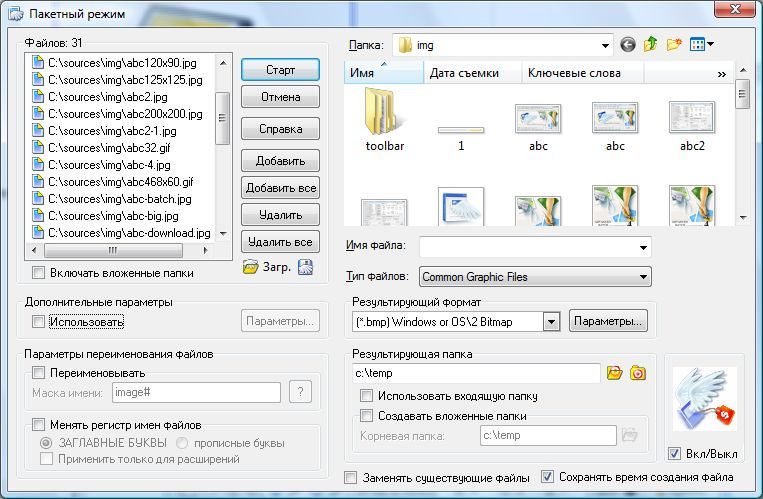Toggle the Вкл/Выкл preview checkbox

674,453
